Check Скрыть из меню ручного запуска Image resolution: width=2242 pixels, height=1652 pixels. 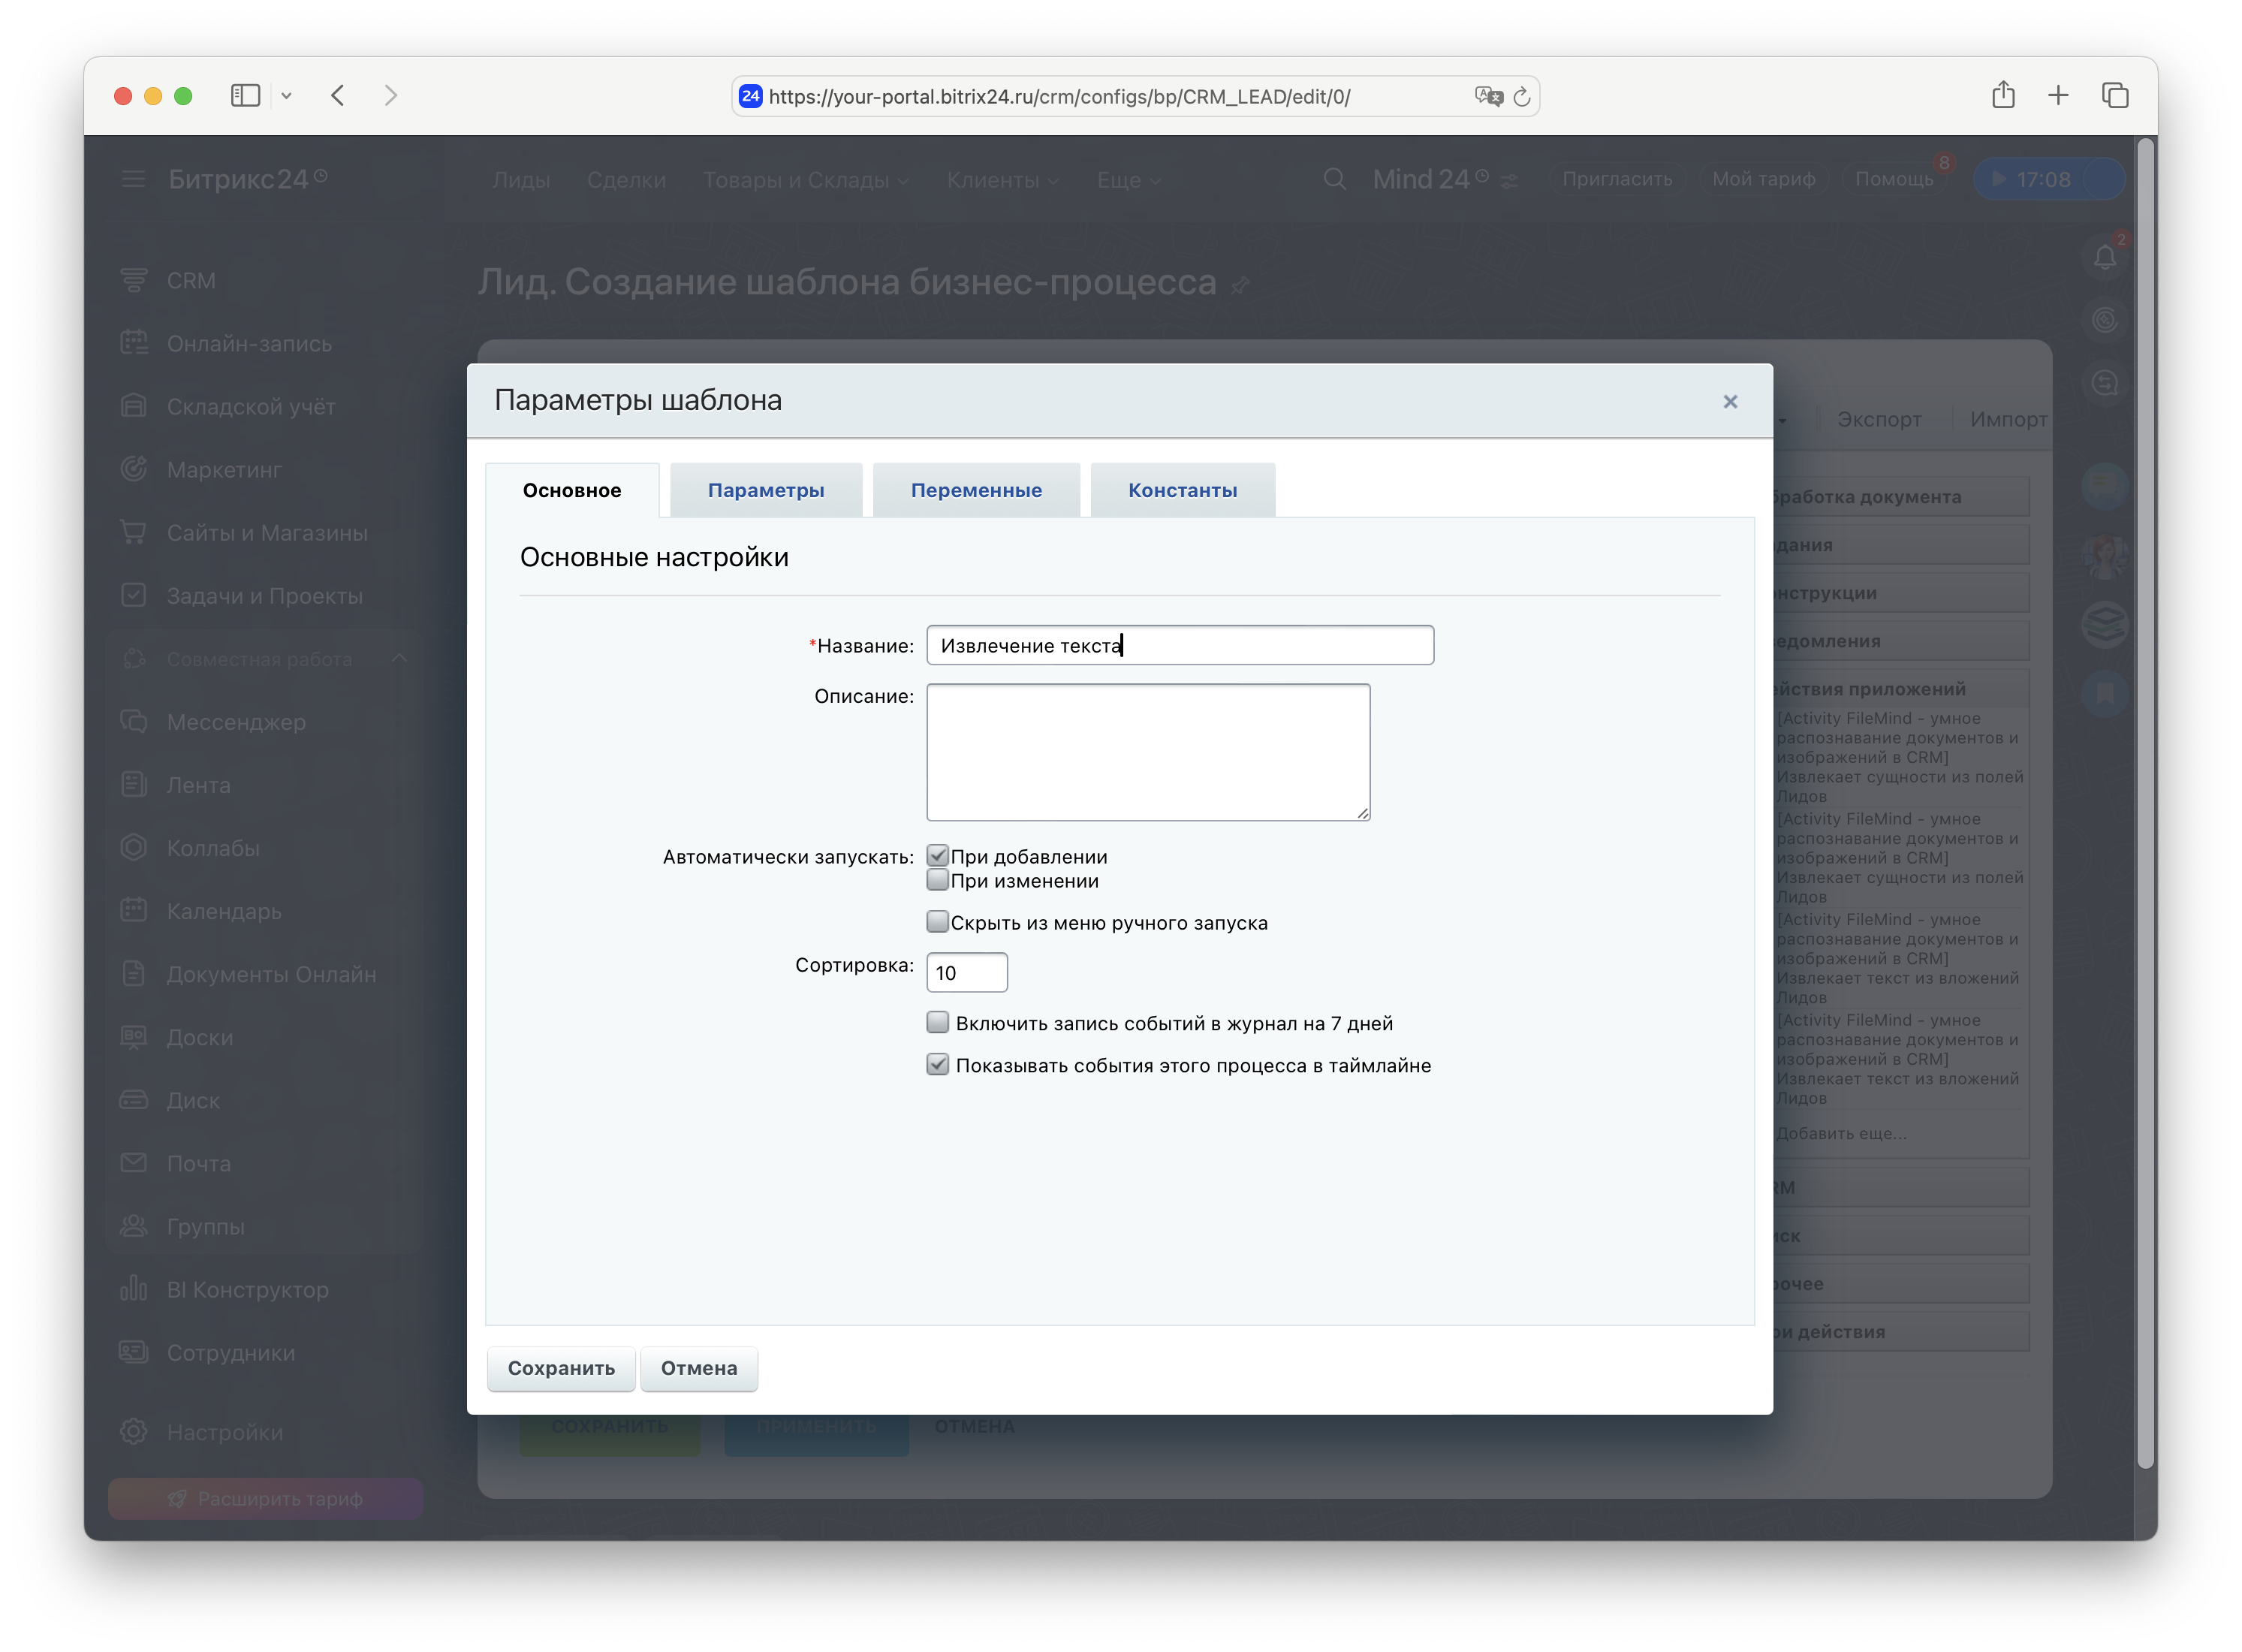pos(937,922)
